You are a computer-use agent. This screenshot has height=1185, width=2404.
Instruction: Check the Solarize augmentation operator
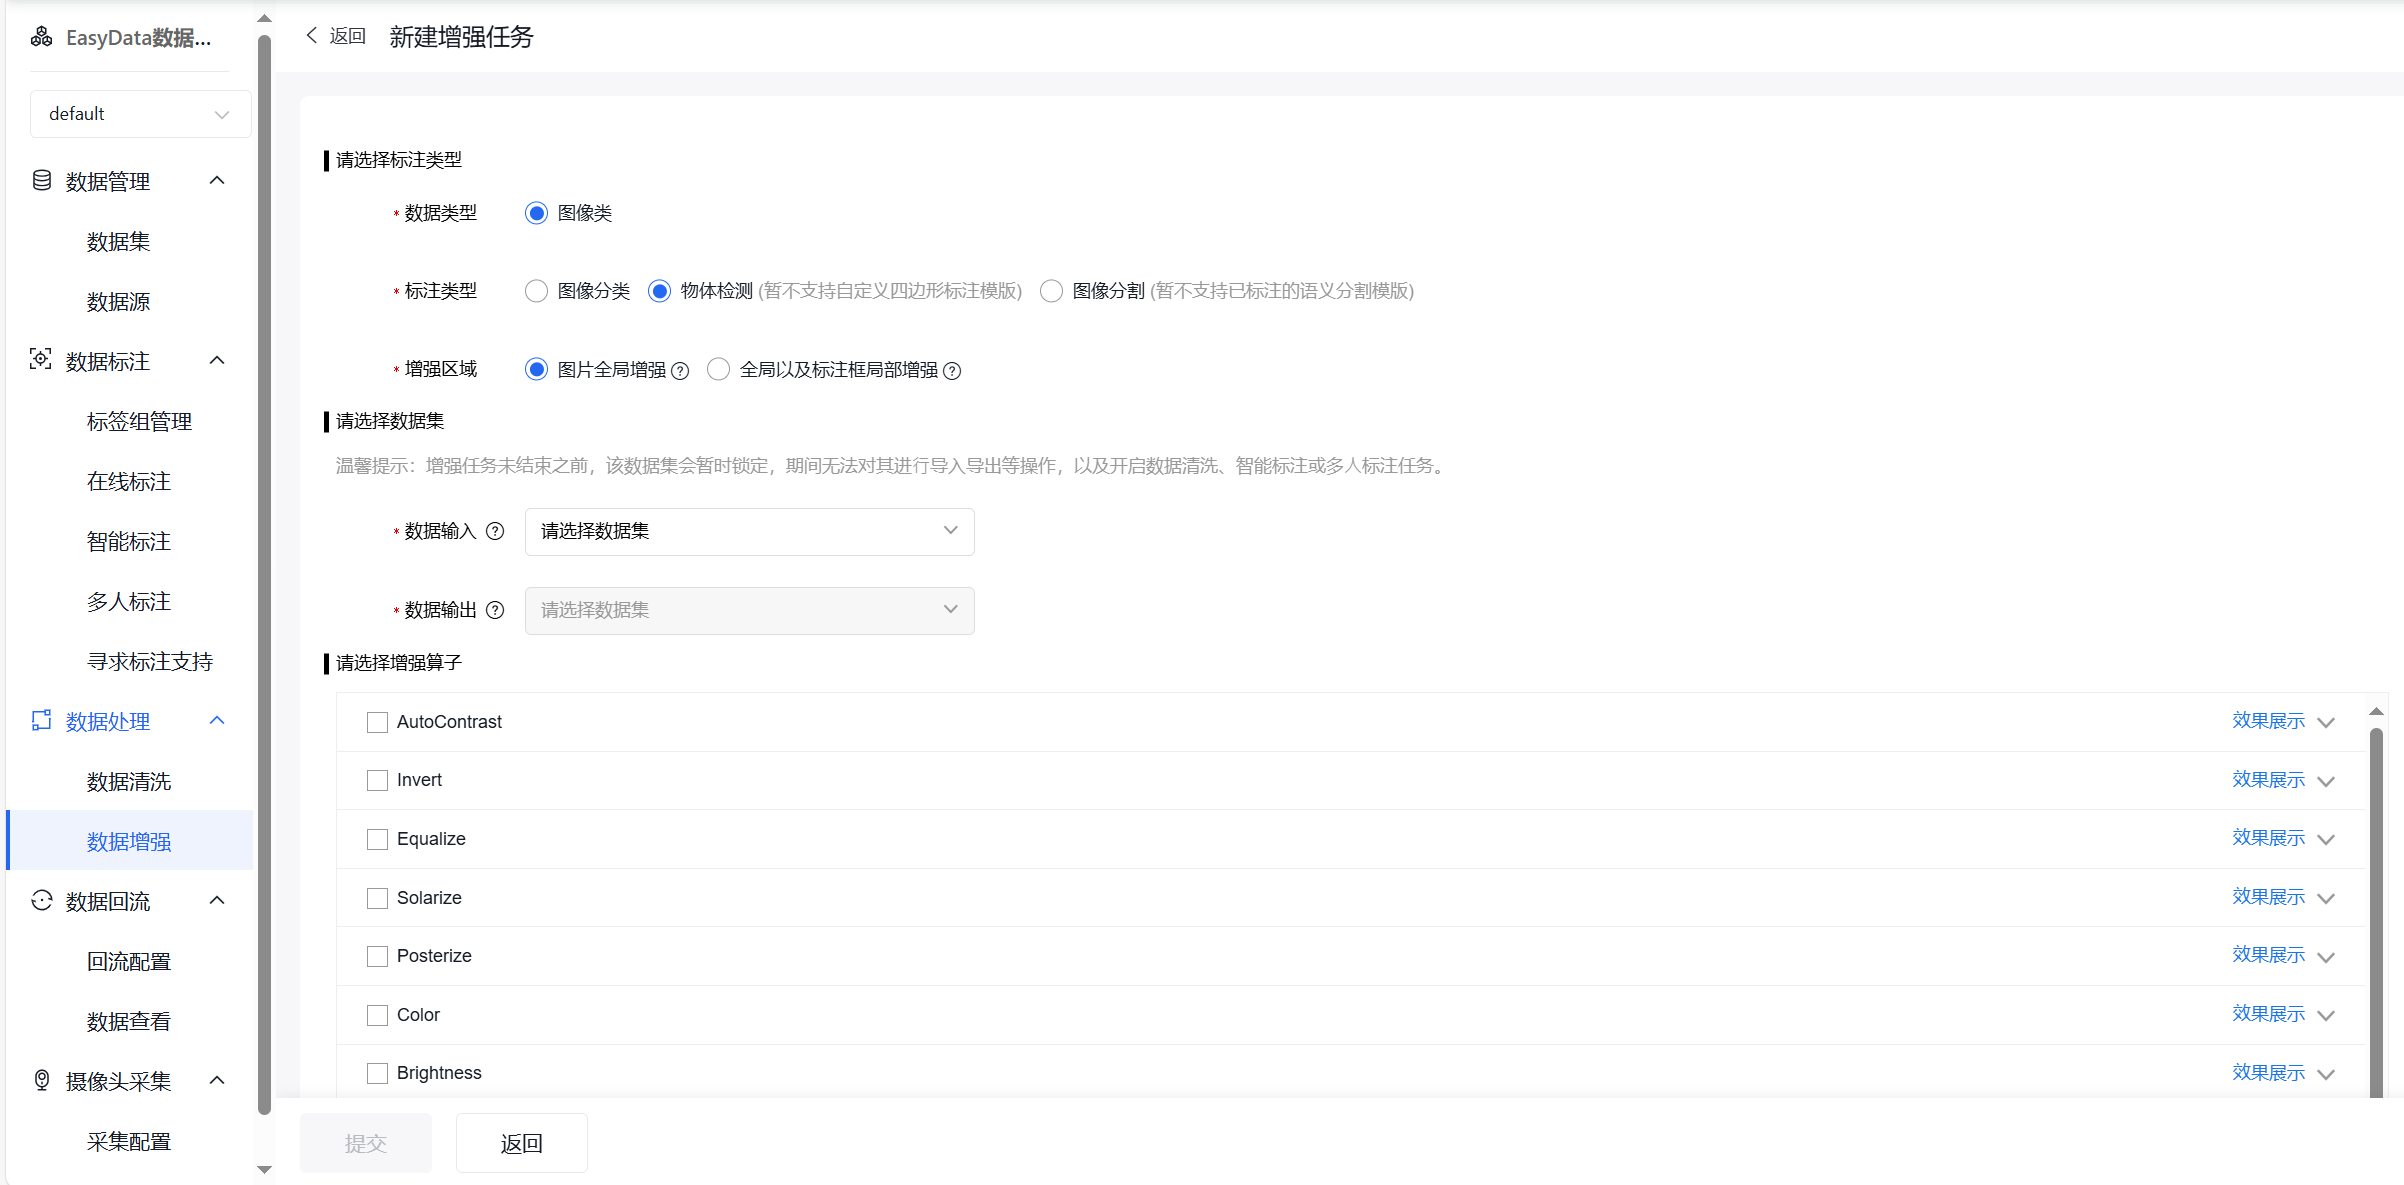click(x=377, y=898)
